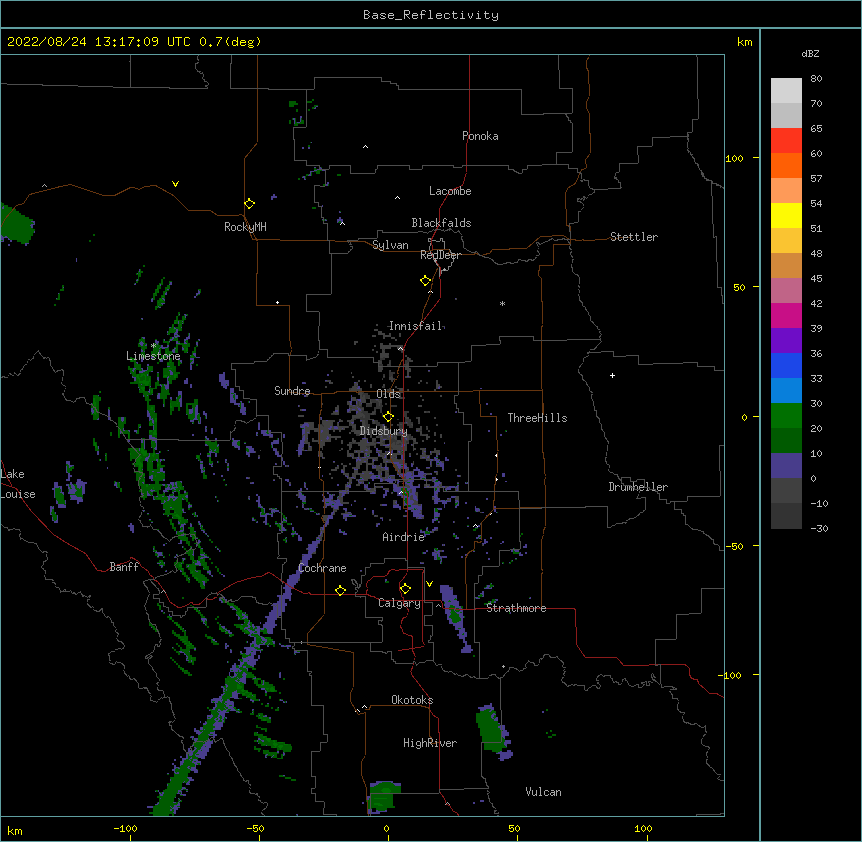The image size is (862, 842).
Task: Click the Innisfail city label
Action: pyautogui.click(x=415, y=326)
